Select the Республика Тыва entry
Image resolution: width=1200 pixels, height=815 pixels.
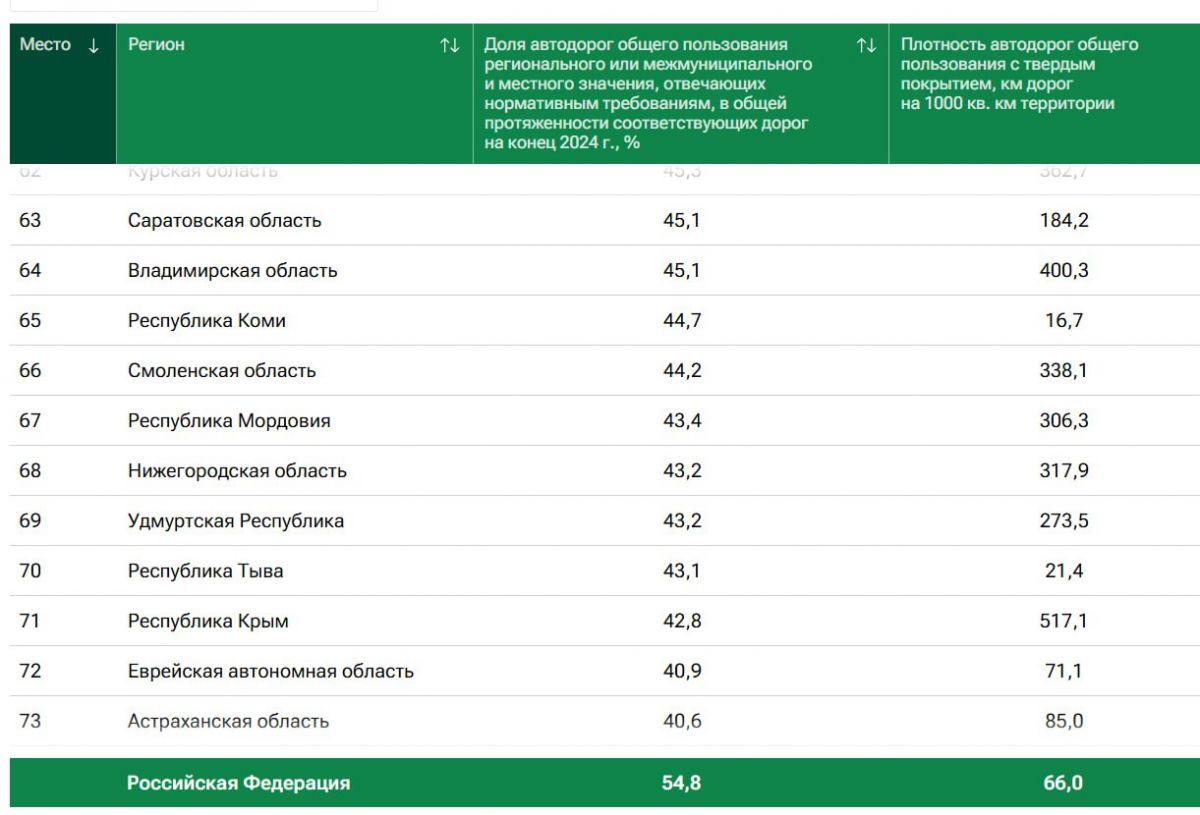pyautogui.click(x=205, y=571)
